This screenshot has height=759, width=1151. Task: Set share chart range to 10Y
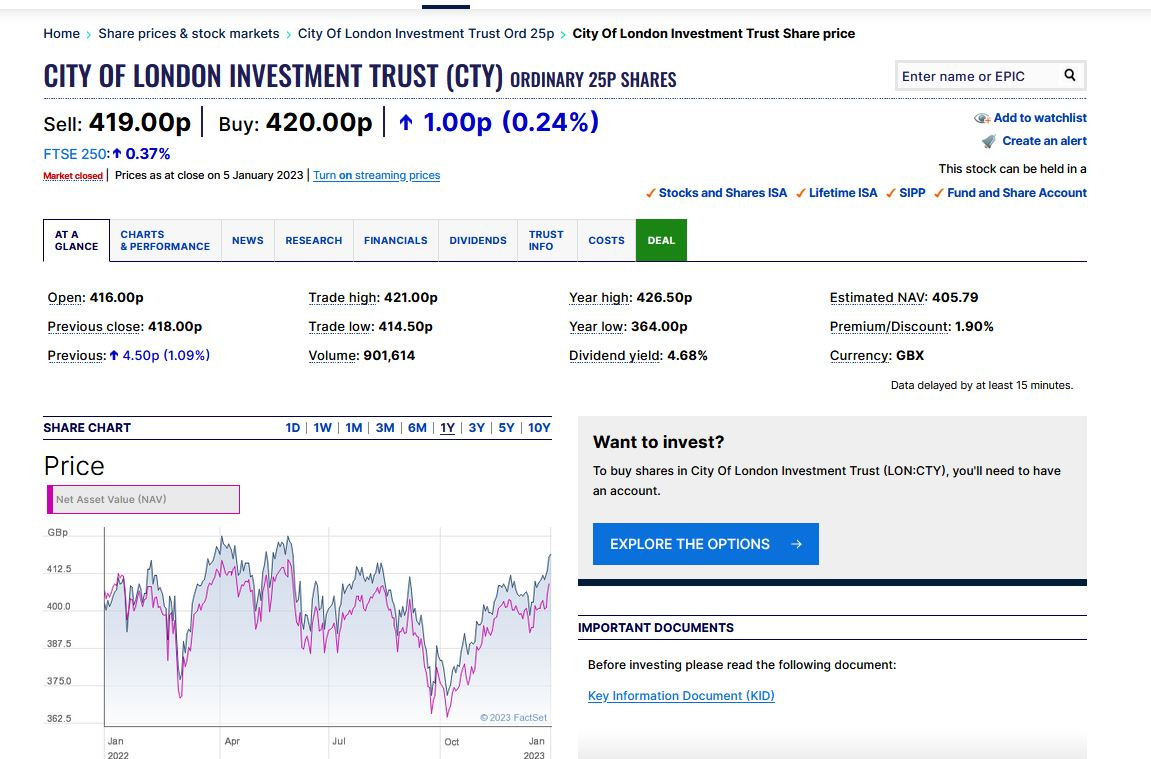pos(540,428)
